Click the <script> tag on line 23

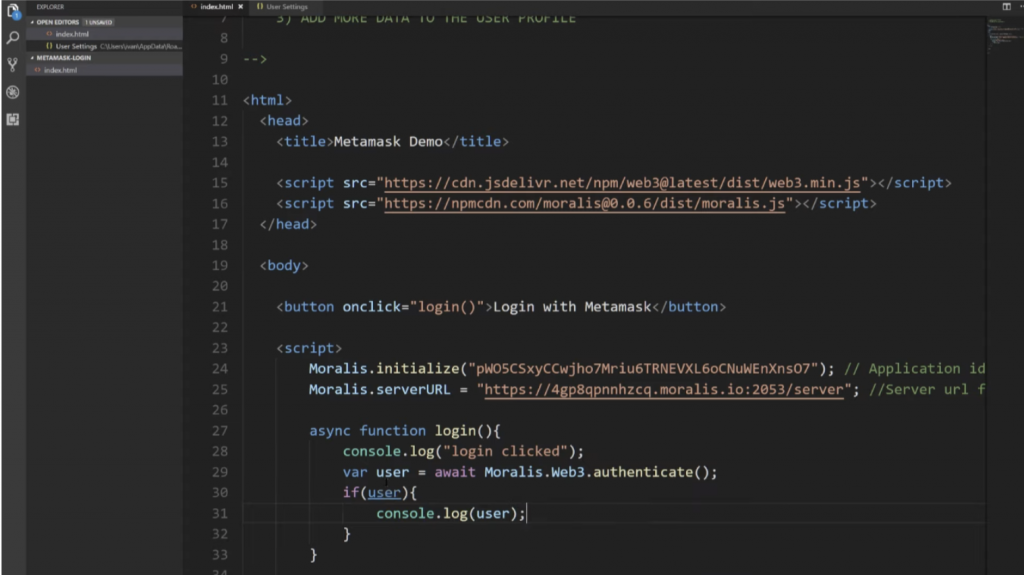tap(309, 348)
